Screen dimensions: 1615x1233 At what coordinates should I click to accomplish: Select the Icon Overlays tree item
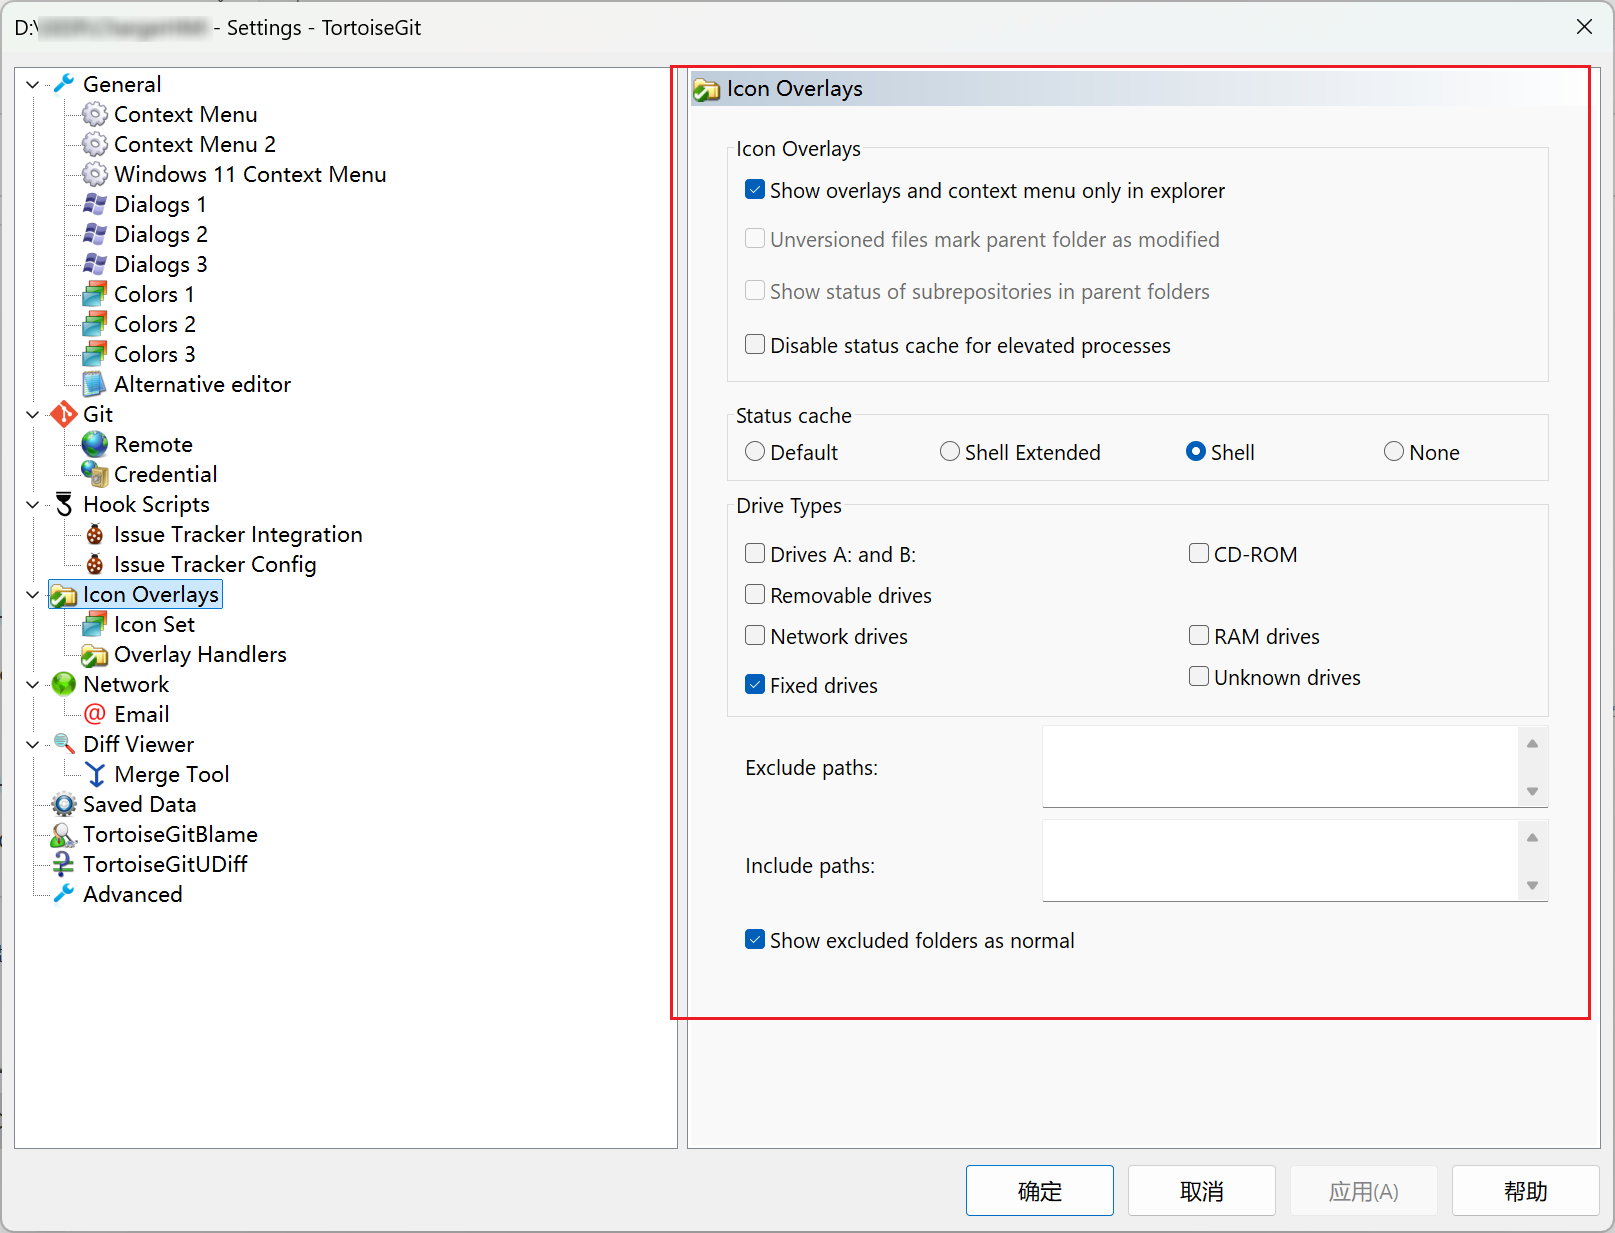pos(150,594)
